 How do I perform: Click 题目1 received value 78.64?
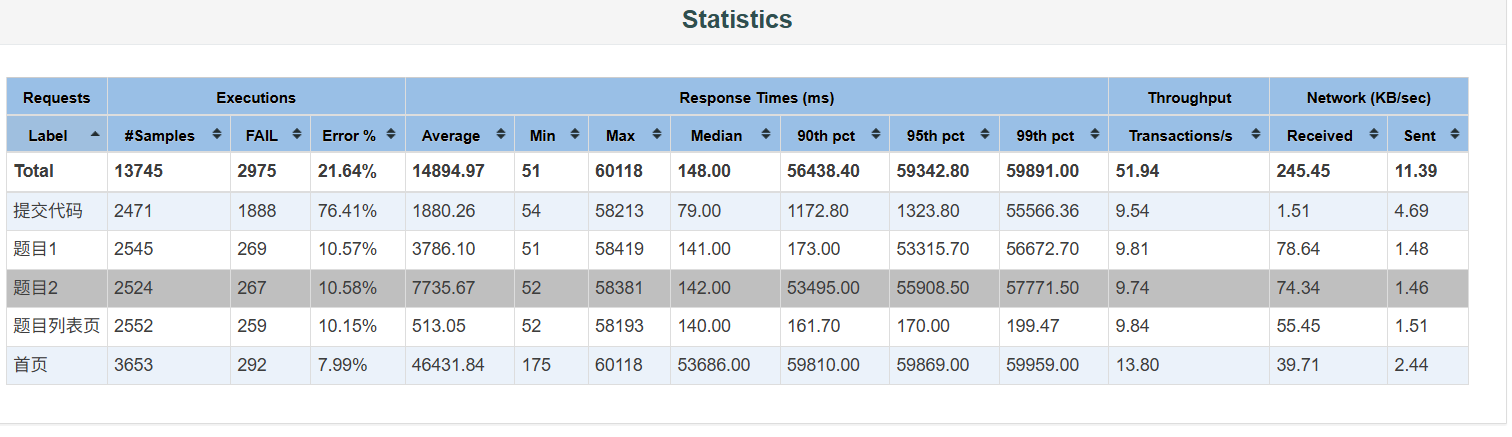[1298, 249]
